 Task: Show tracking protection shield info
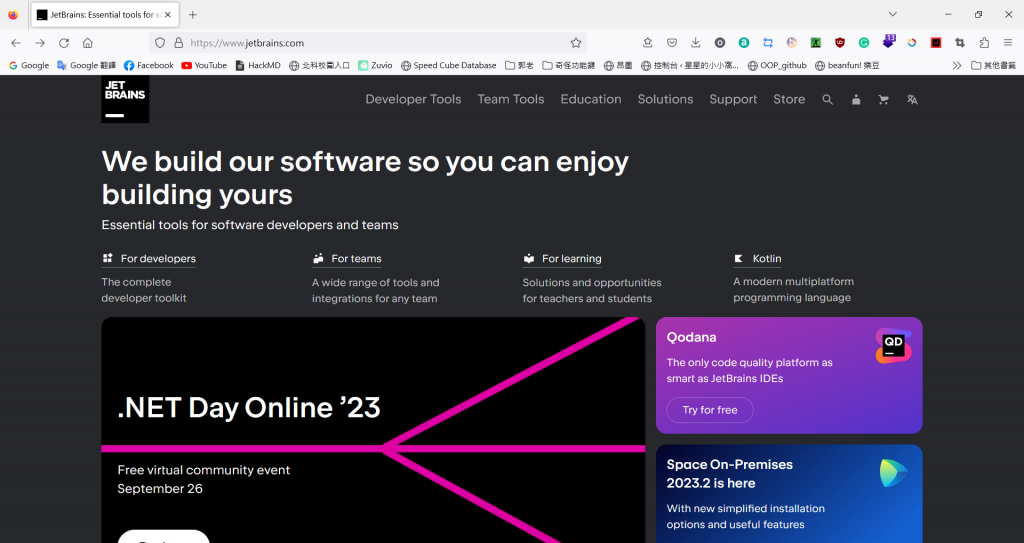pos(160,43)
